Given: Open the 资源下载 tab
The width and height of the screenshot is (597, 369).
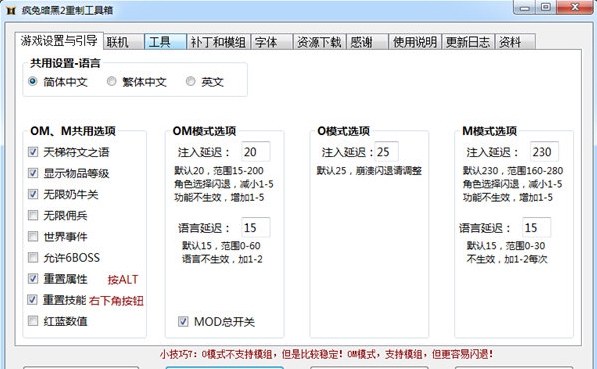Looking at the screenshot, I should [x=319, y=42].
